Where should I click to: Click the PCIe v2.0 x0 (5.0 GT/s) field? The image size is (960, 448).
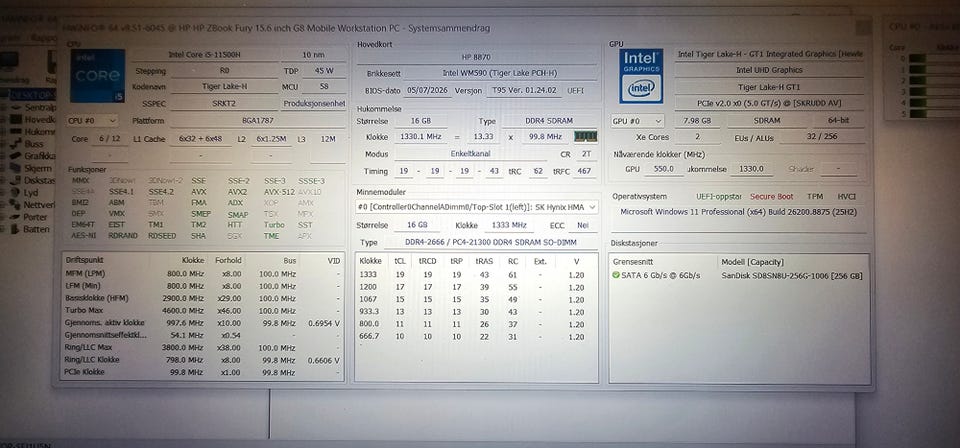coord(769,103)
